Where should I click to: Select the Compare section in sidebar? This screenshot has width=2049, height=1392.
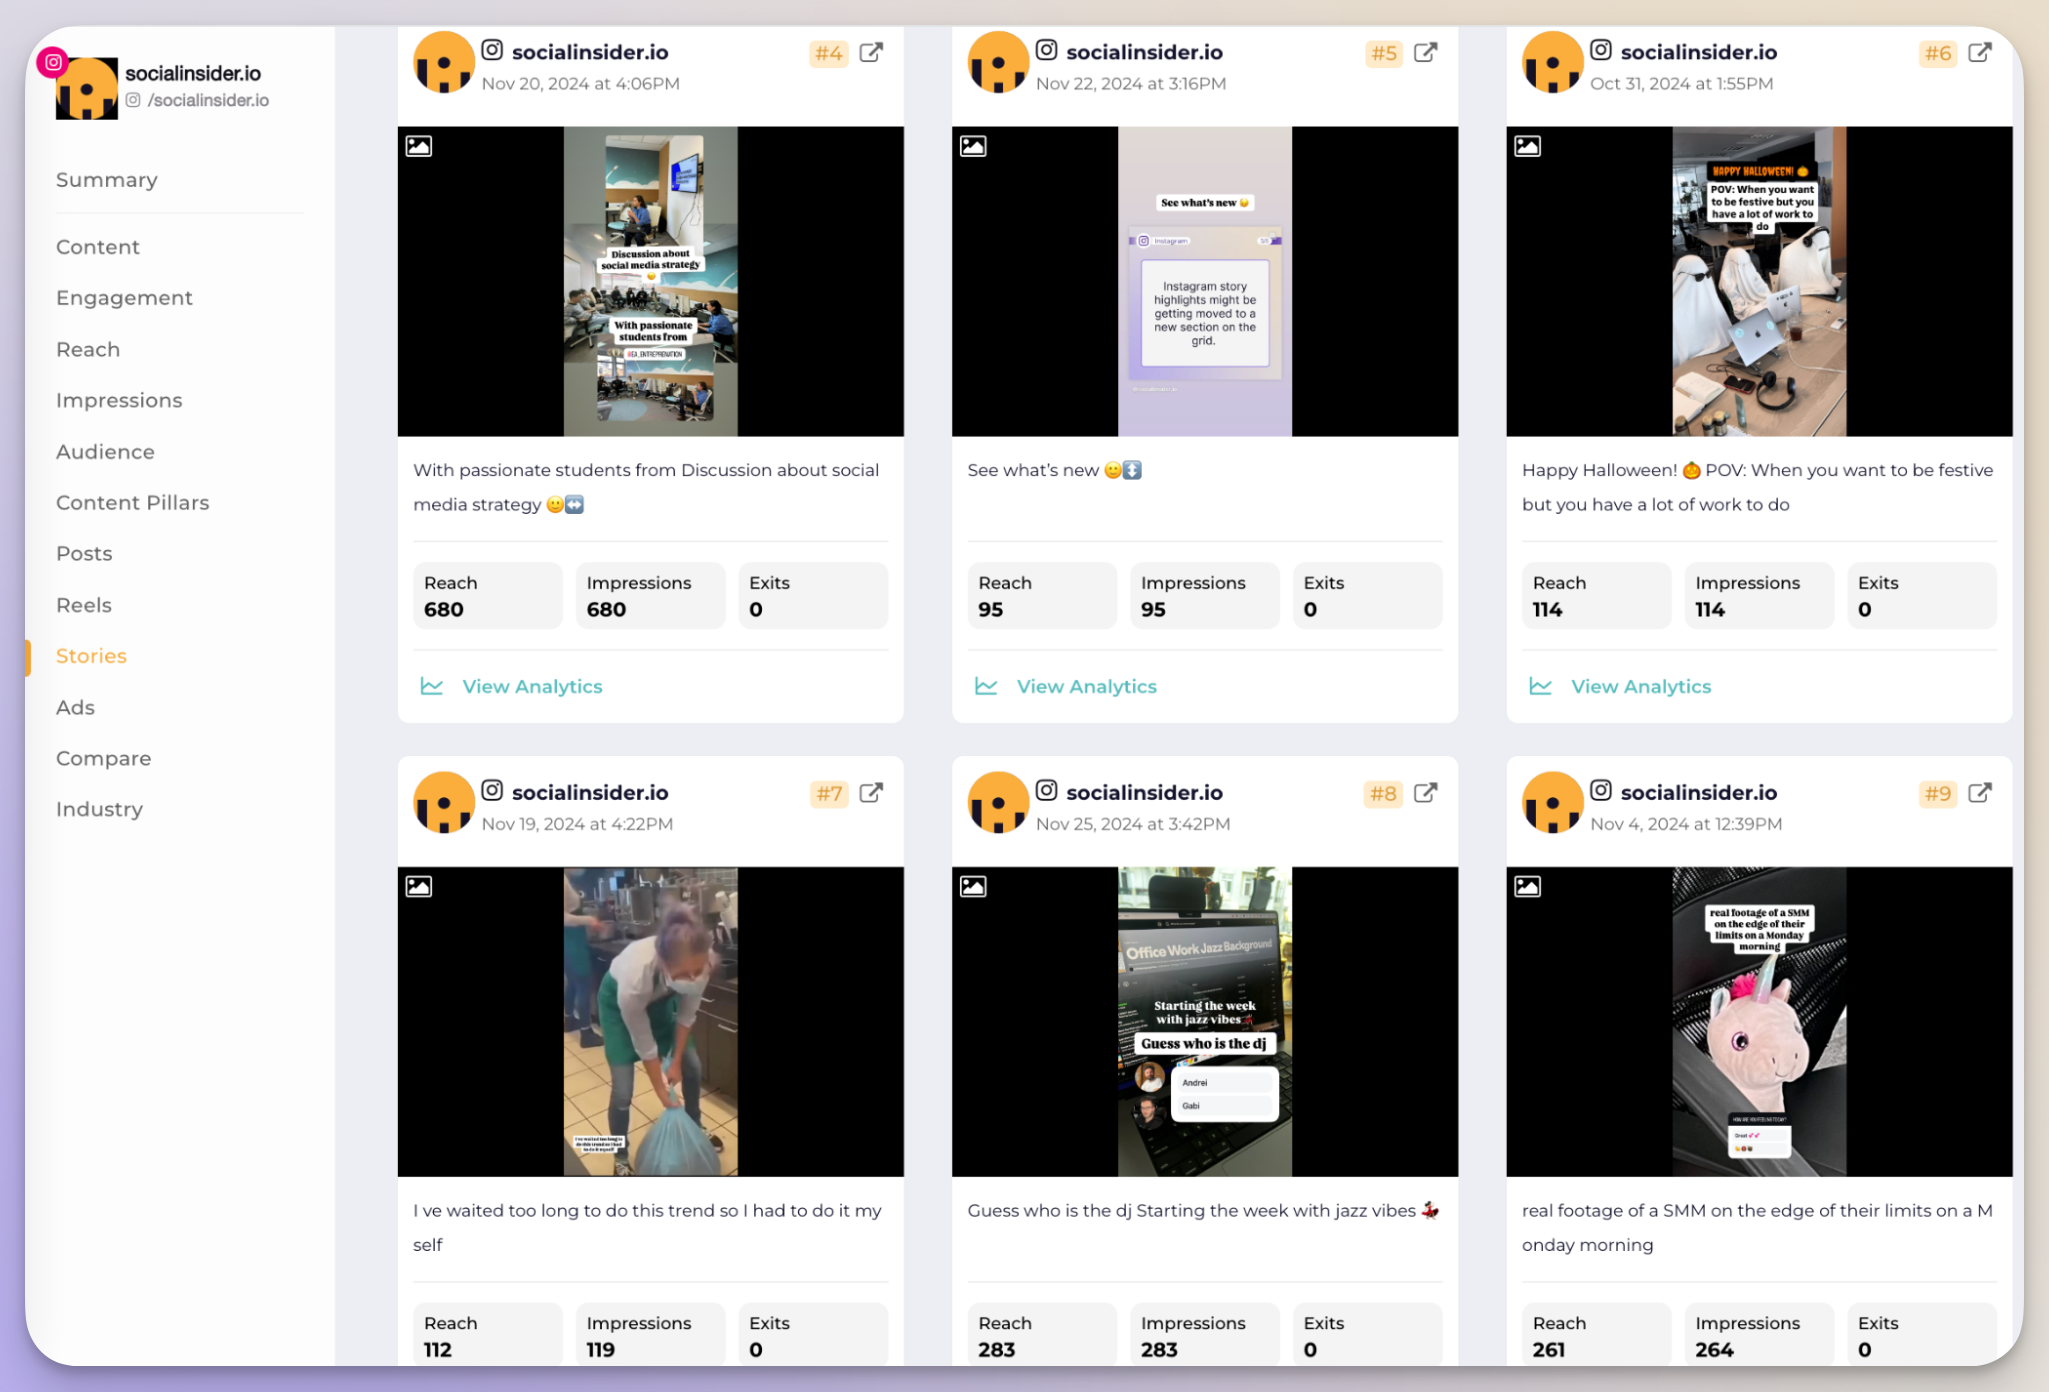(104, 758)
